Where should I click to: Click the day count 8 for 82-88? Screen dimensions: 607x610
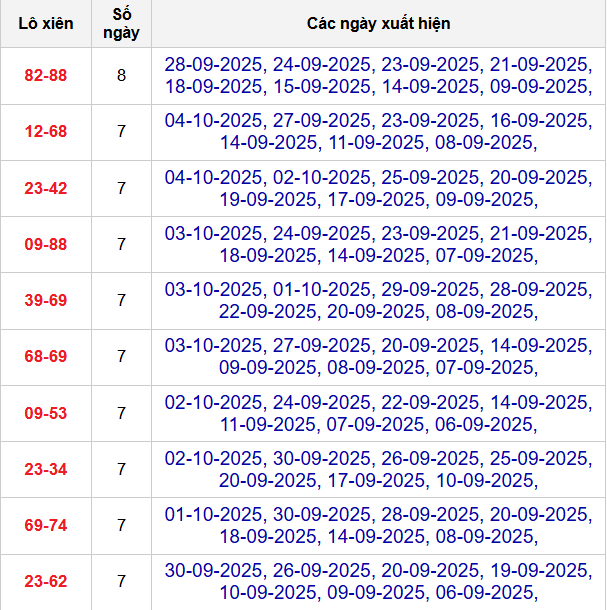point(121,76)
